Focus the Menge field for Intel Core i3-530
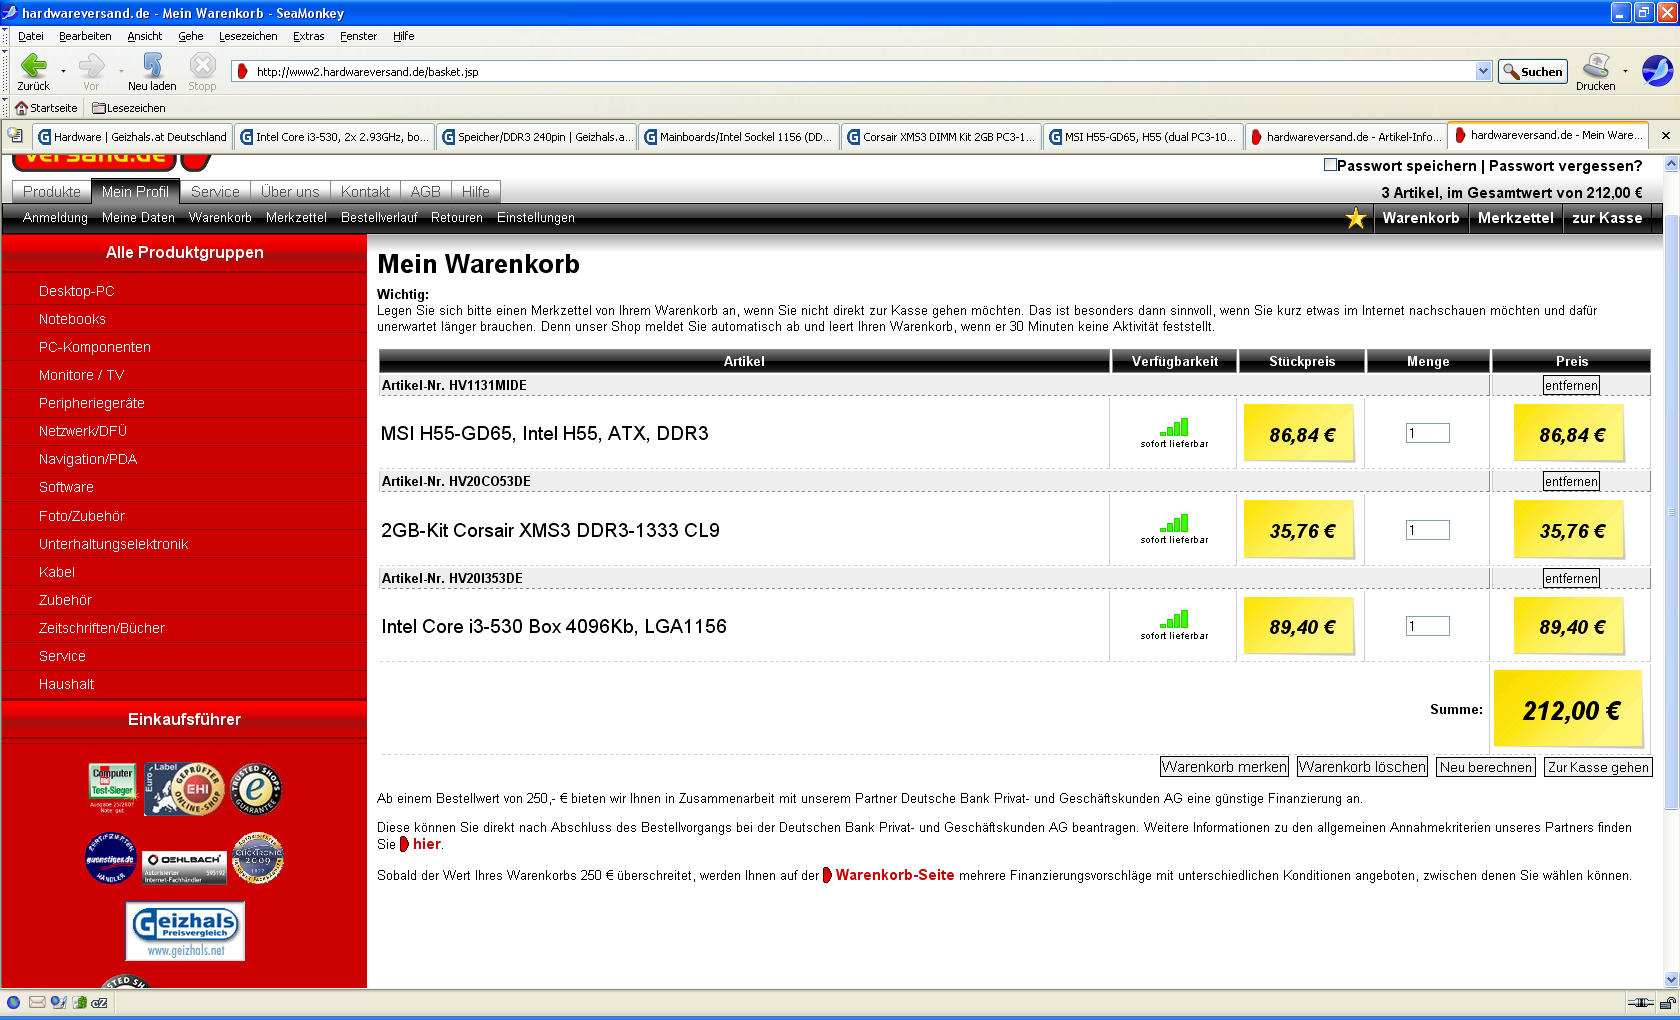The image size is (1680, 1020). click(1427, 626)
